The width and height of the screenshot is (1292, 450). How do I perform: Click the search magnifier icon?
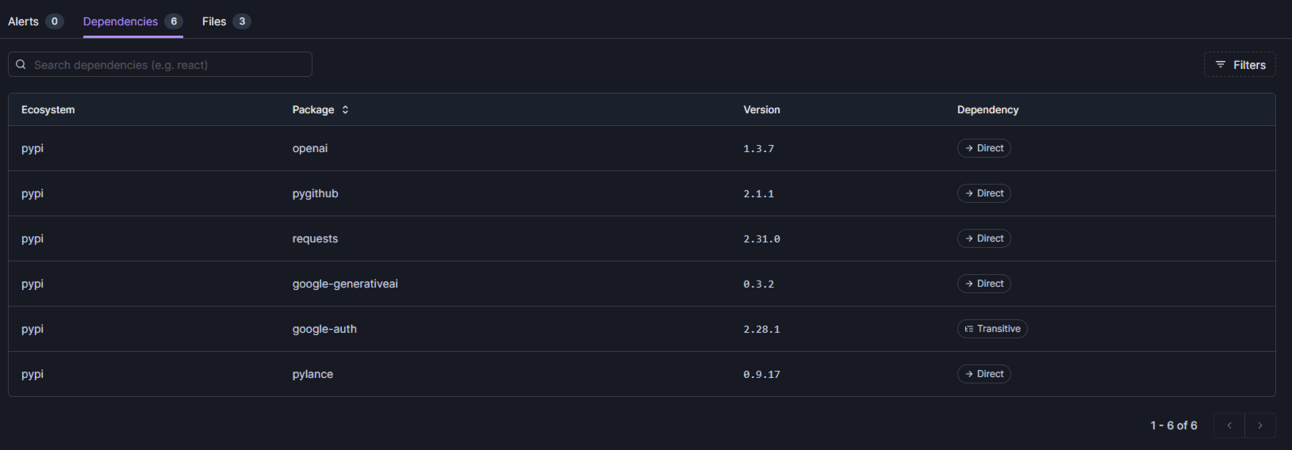click(21, 64)
